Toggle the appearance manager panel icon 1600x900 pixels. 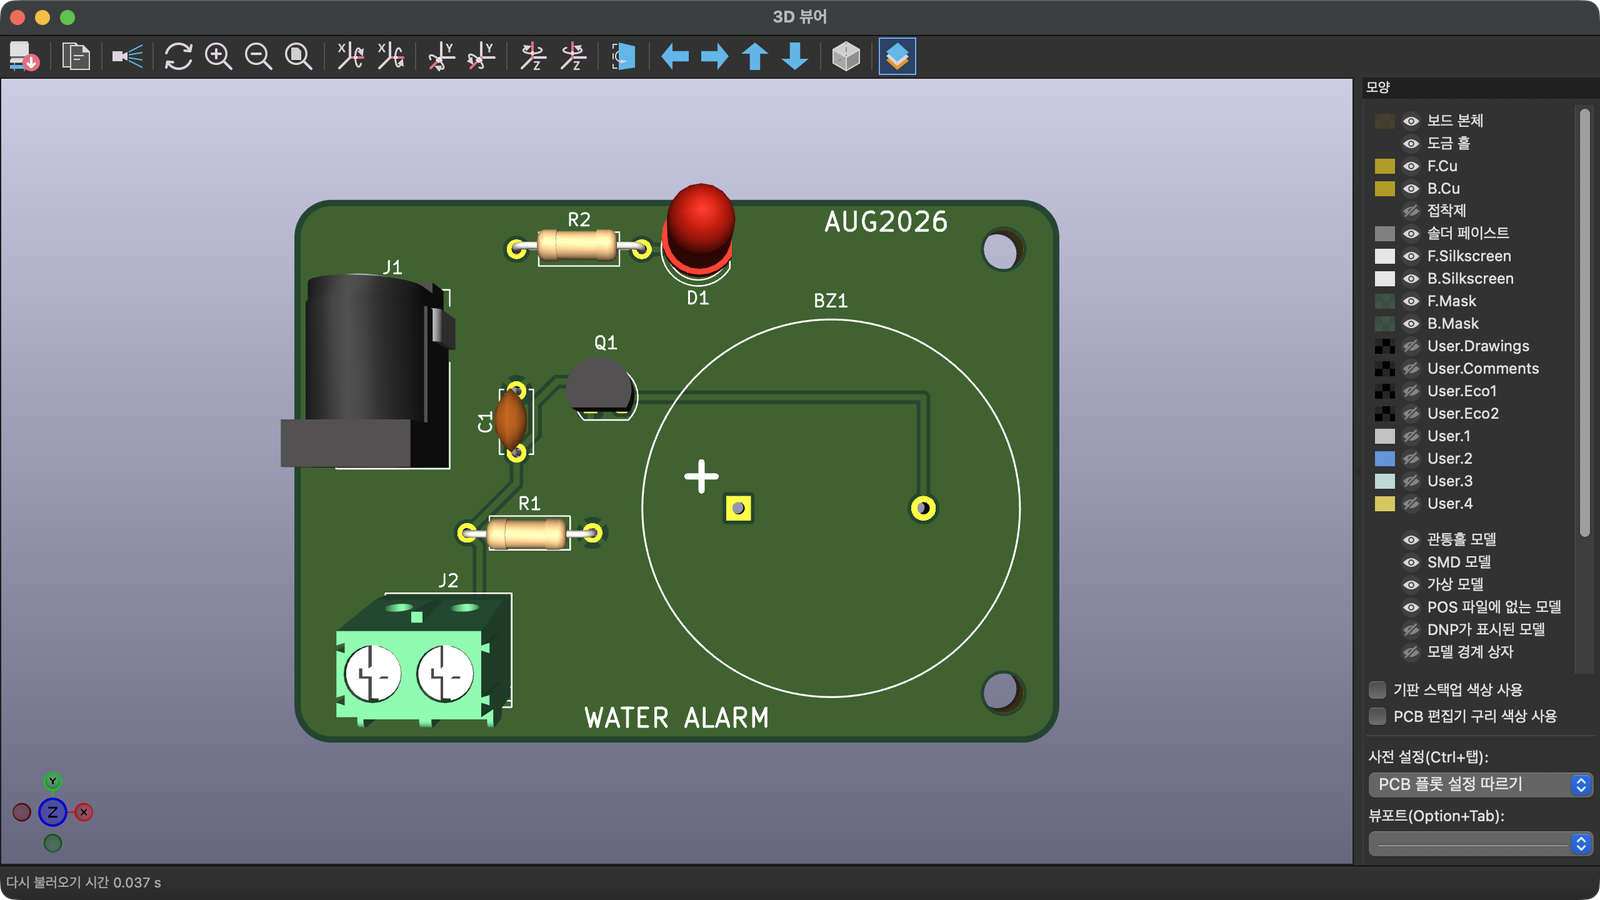(x=897, y=57)
